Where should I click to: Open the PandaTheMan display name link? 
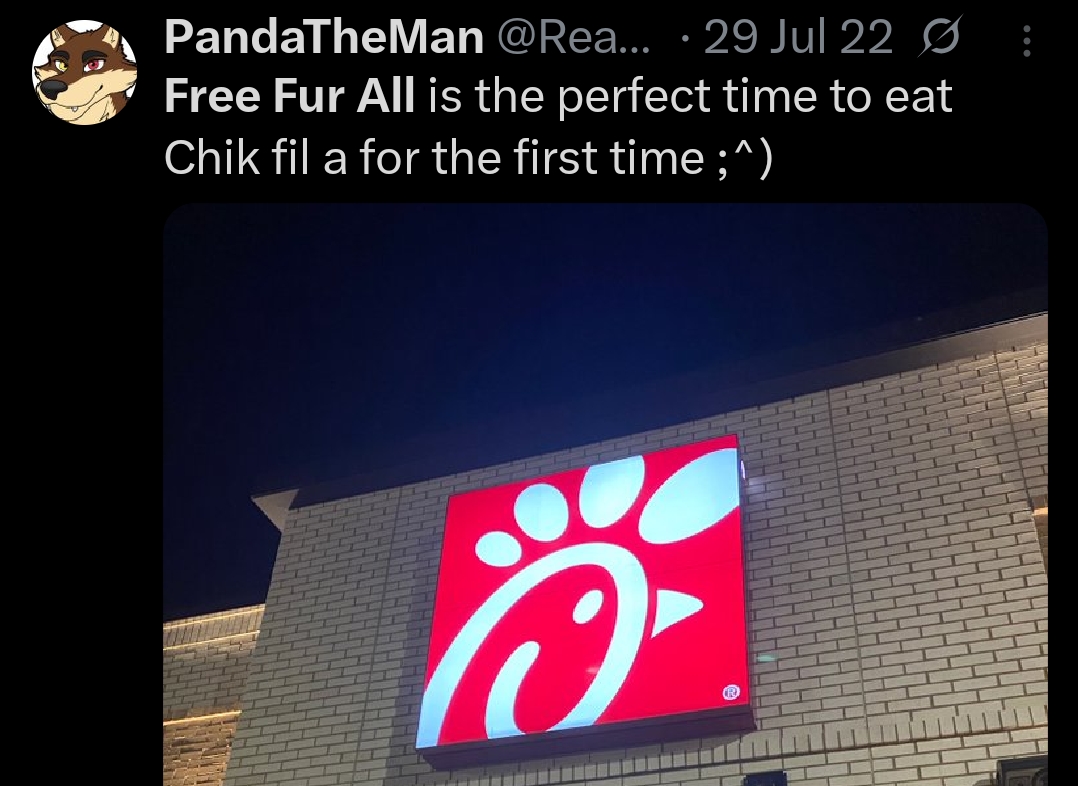click(x=324, y=36)
